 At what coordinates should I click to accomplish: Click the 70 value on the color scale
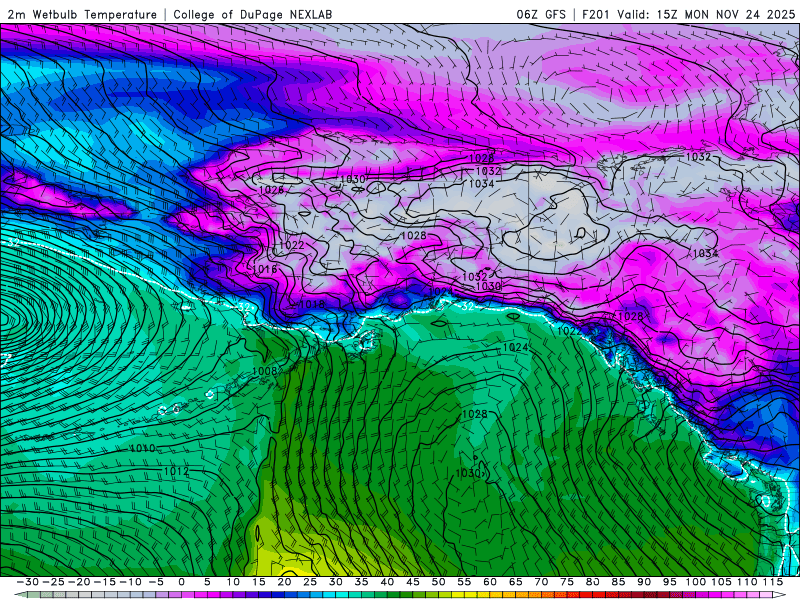coord(541,582)
